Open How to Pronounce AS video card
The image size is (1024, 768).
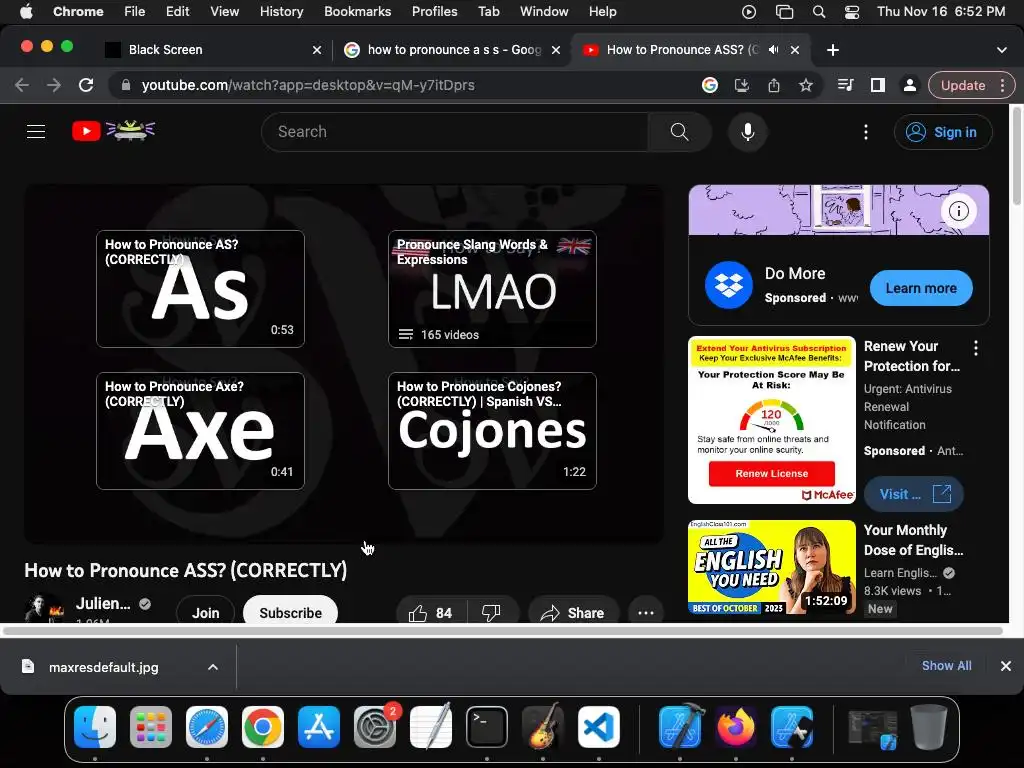200,289
